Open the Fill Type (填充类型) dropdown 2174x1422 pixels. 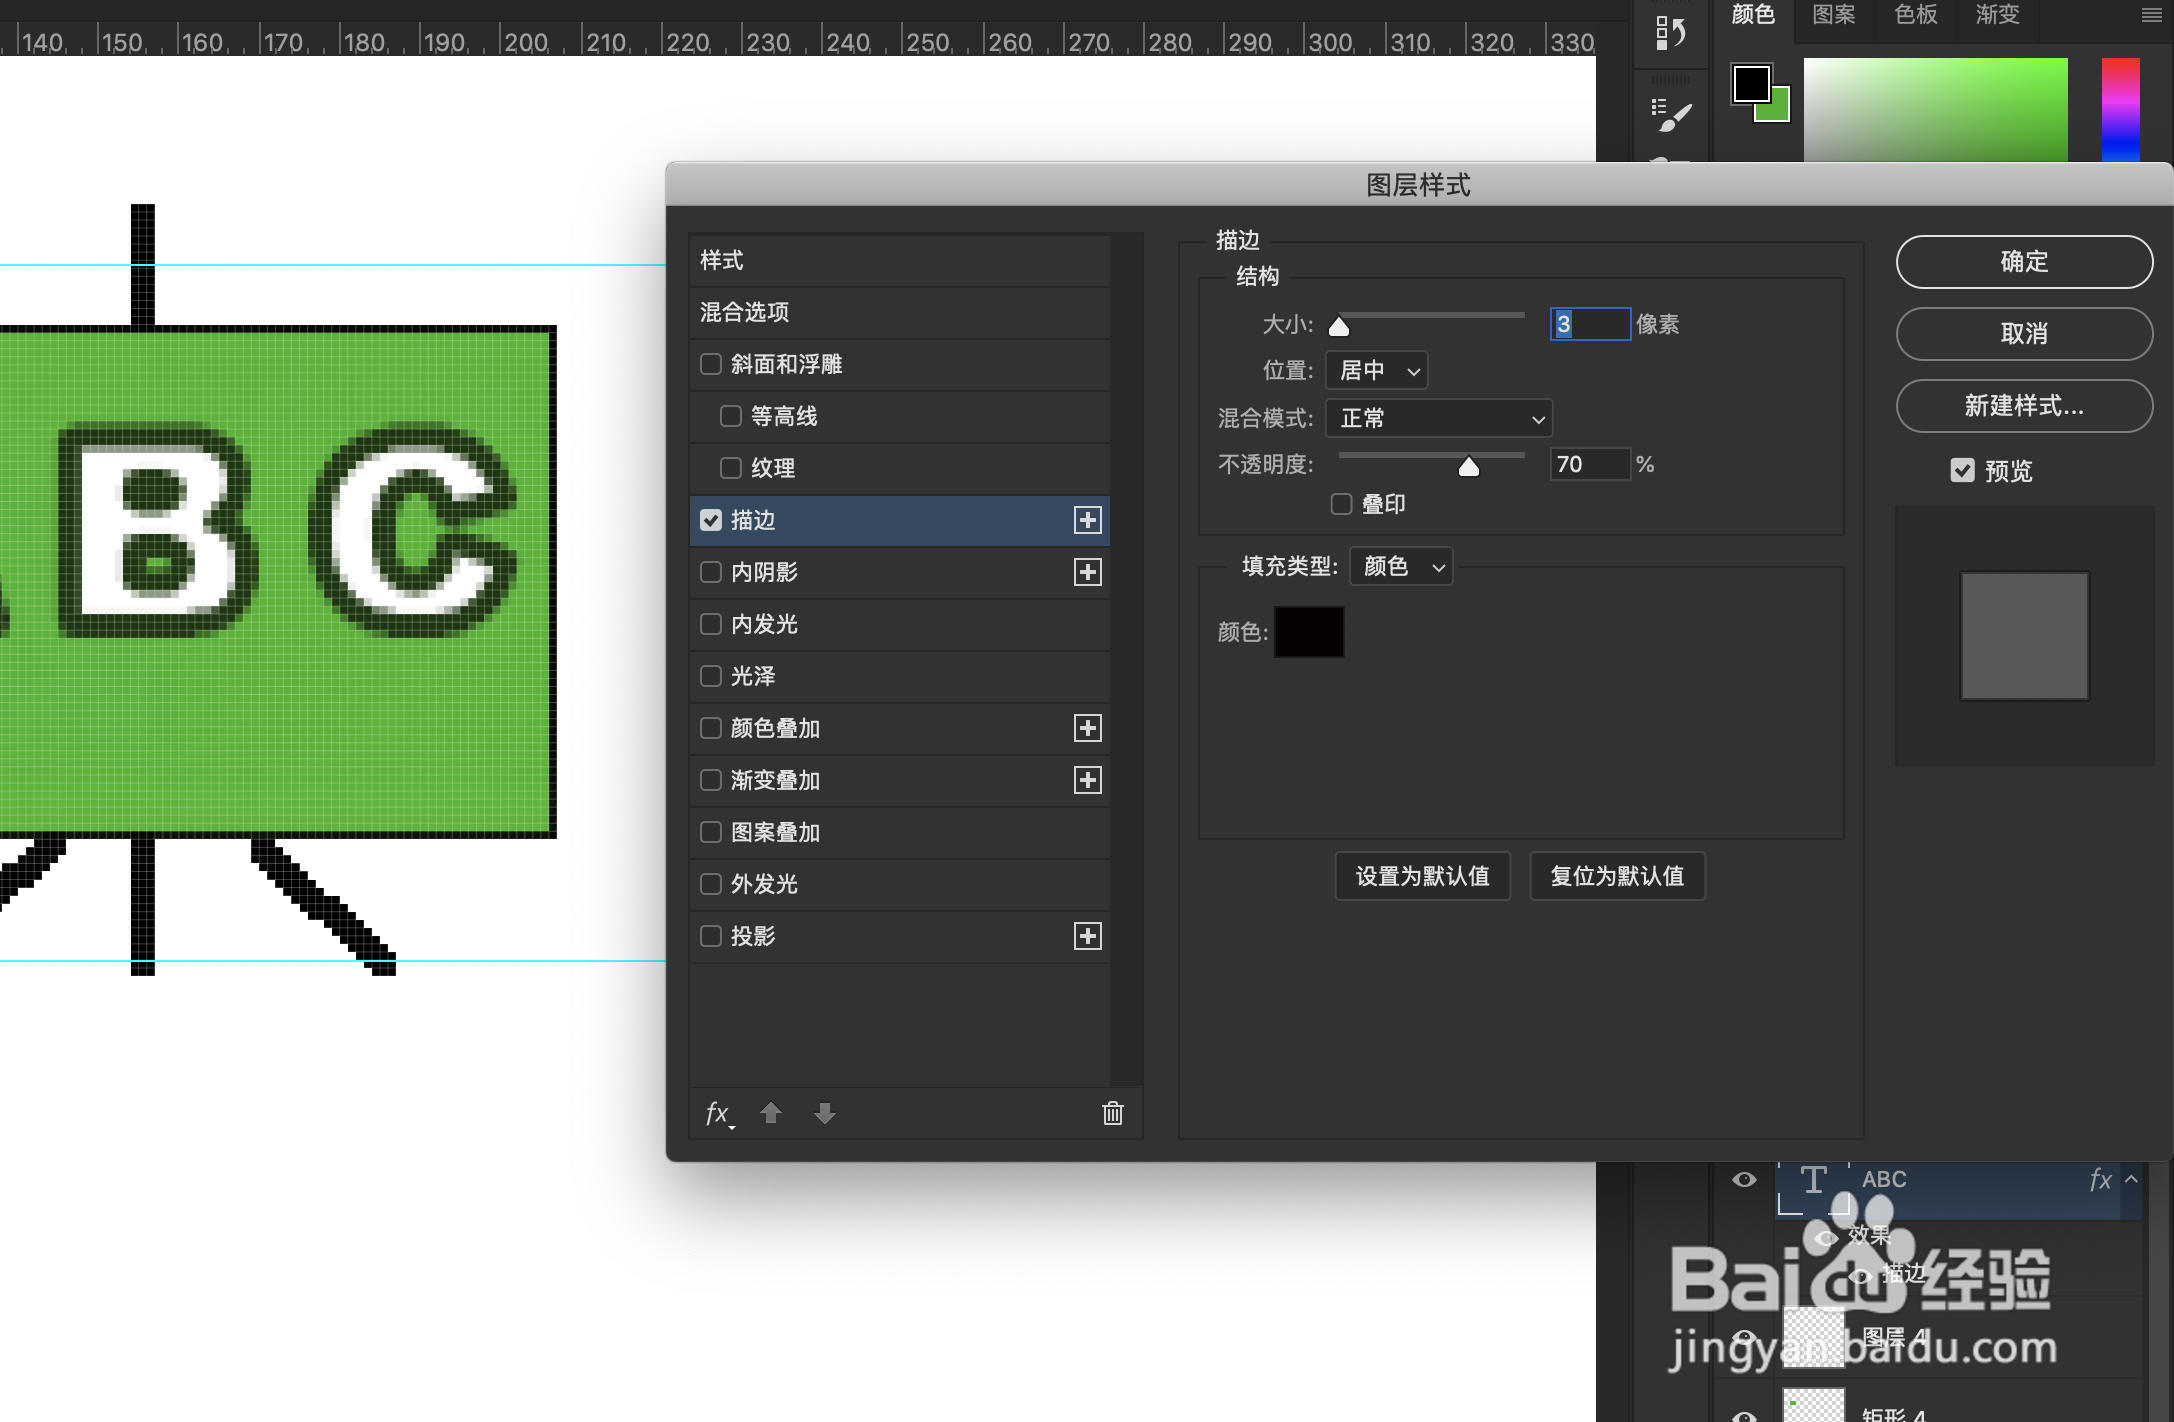(1401, 566)
